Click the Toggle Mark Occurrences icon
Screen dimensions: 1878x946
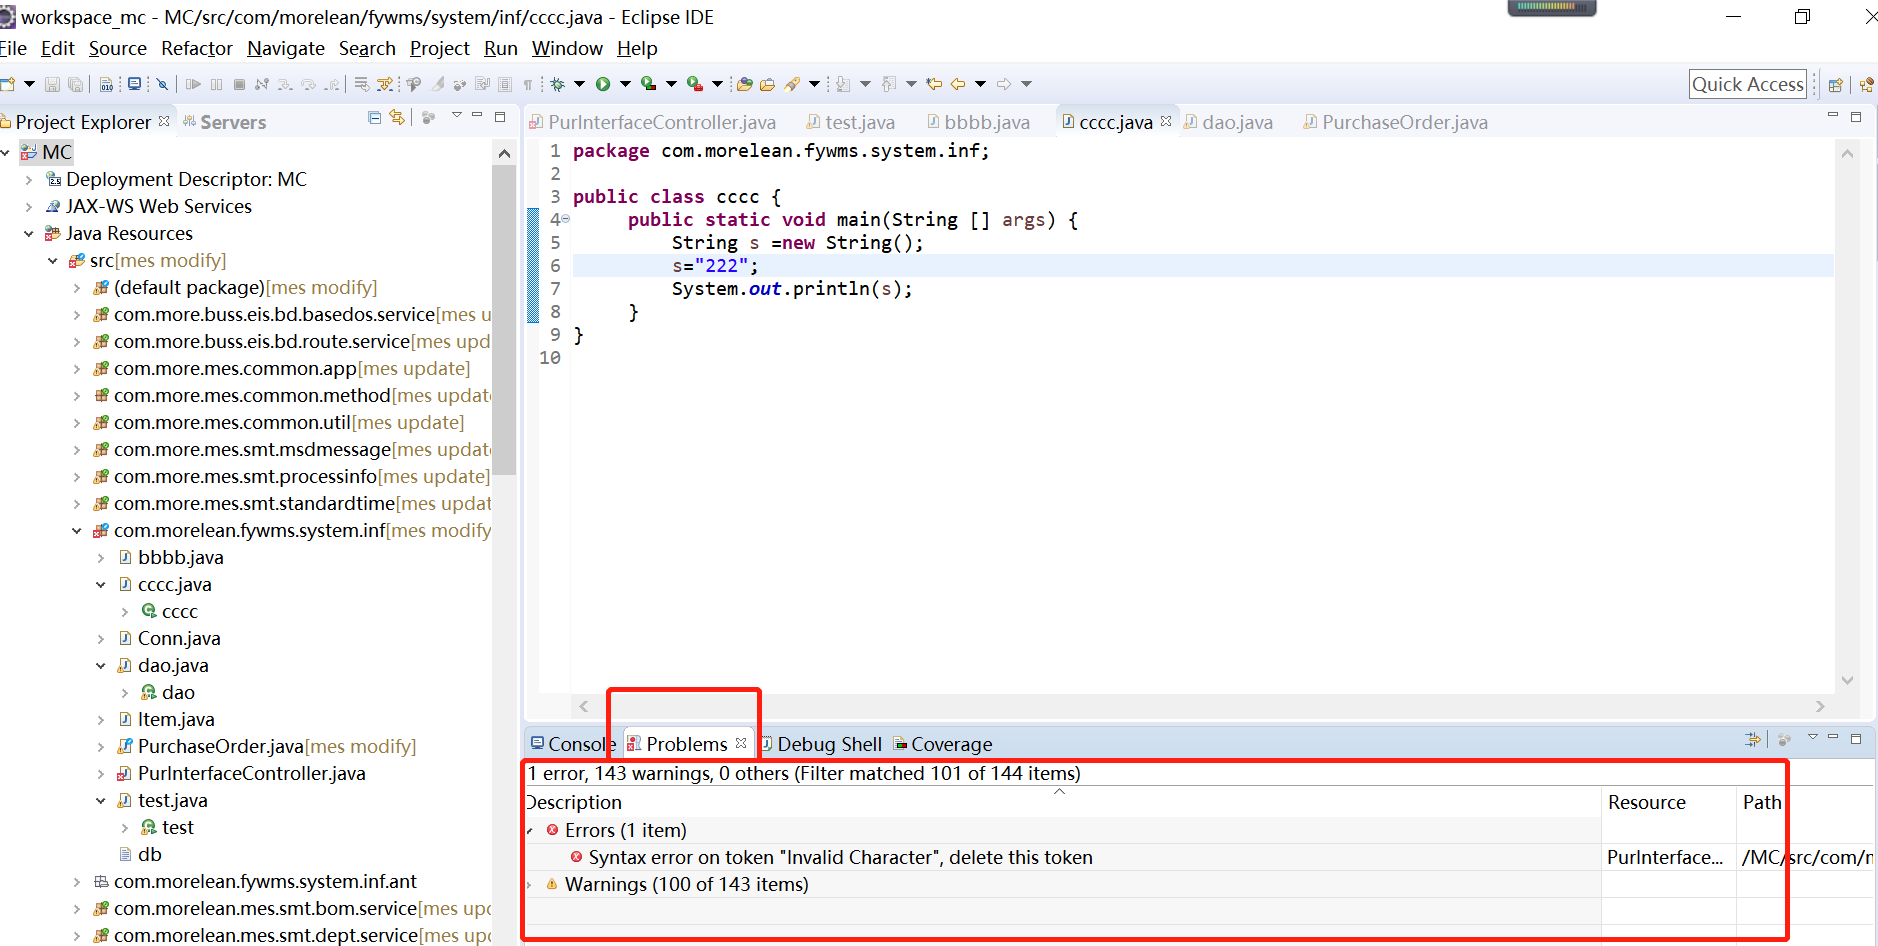(x=438, y=85)
